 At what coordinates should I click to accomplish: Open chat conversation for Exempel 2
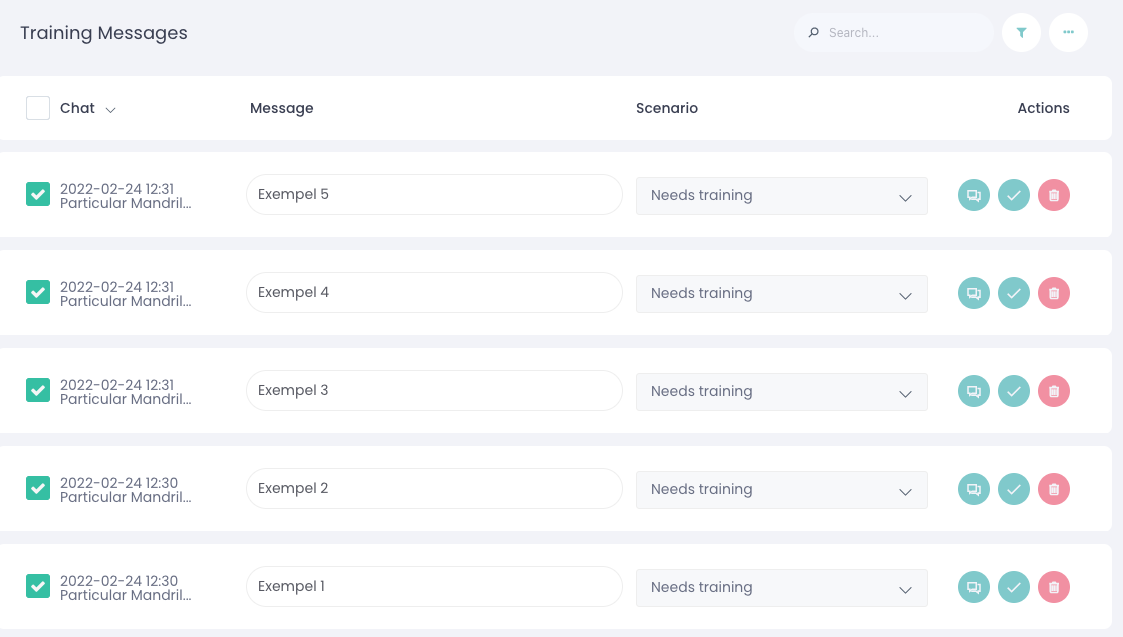[x=974, y=489]
